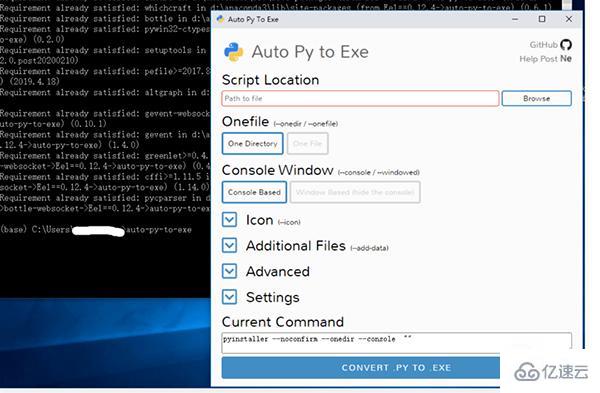Click the Current Command text box
Screen dimensions: 600x393
(396, 342)
